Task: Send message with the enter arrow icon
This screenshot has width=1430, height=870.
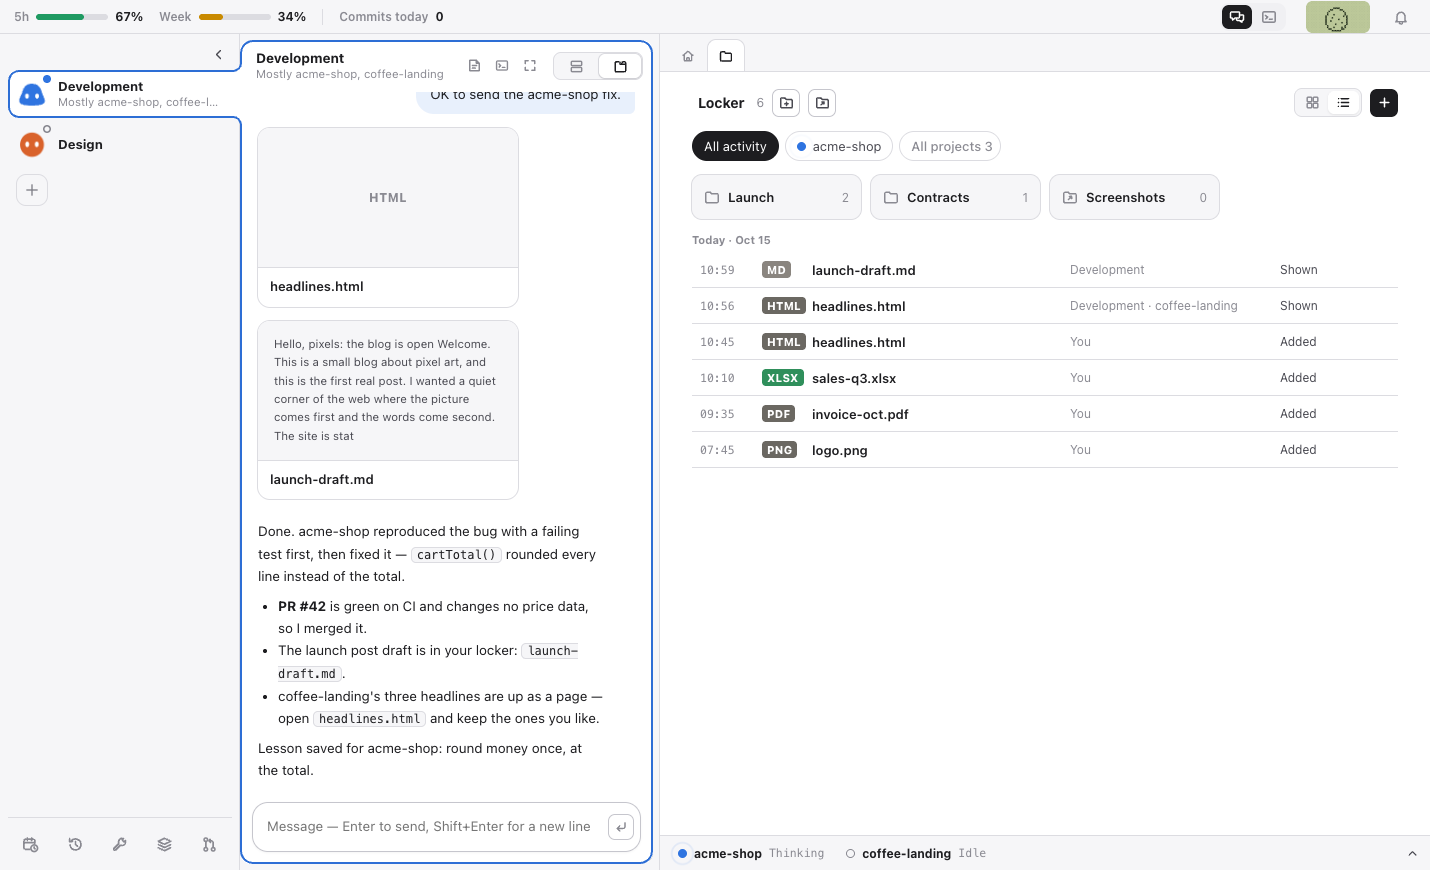Action: pyautogui.click(x=621, y=827)
